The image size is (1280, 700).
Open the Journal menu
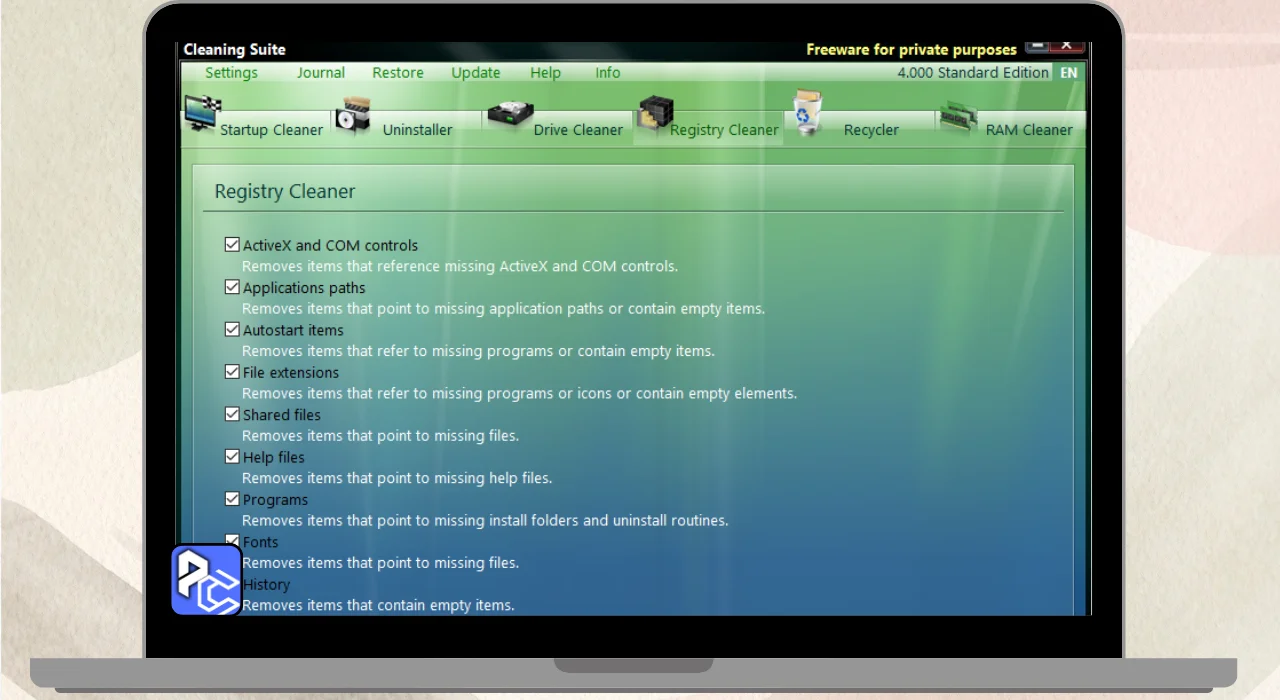321,73
